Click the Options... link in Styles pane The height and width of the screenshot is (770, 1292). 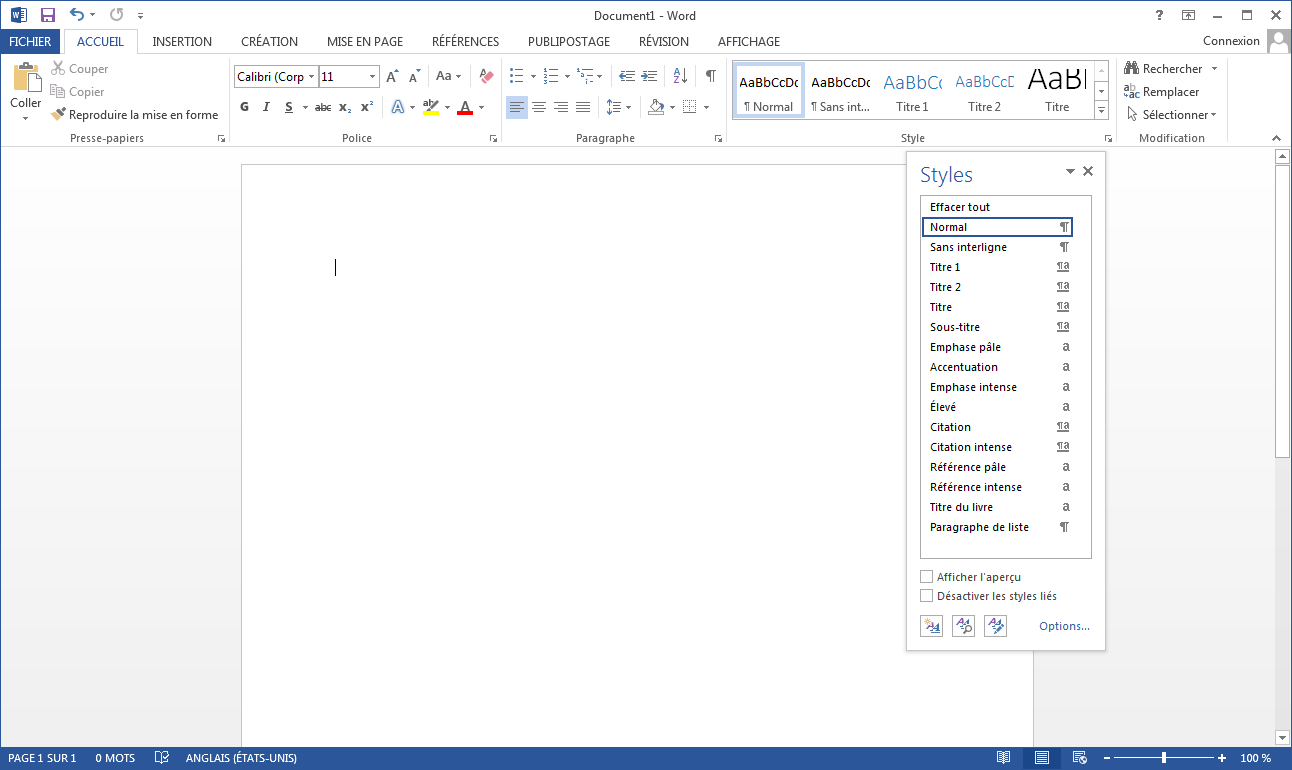[1064, 626]
